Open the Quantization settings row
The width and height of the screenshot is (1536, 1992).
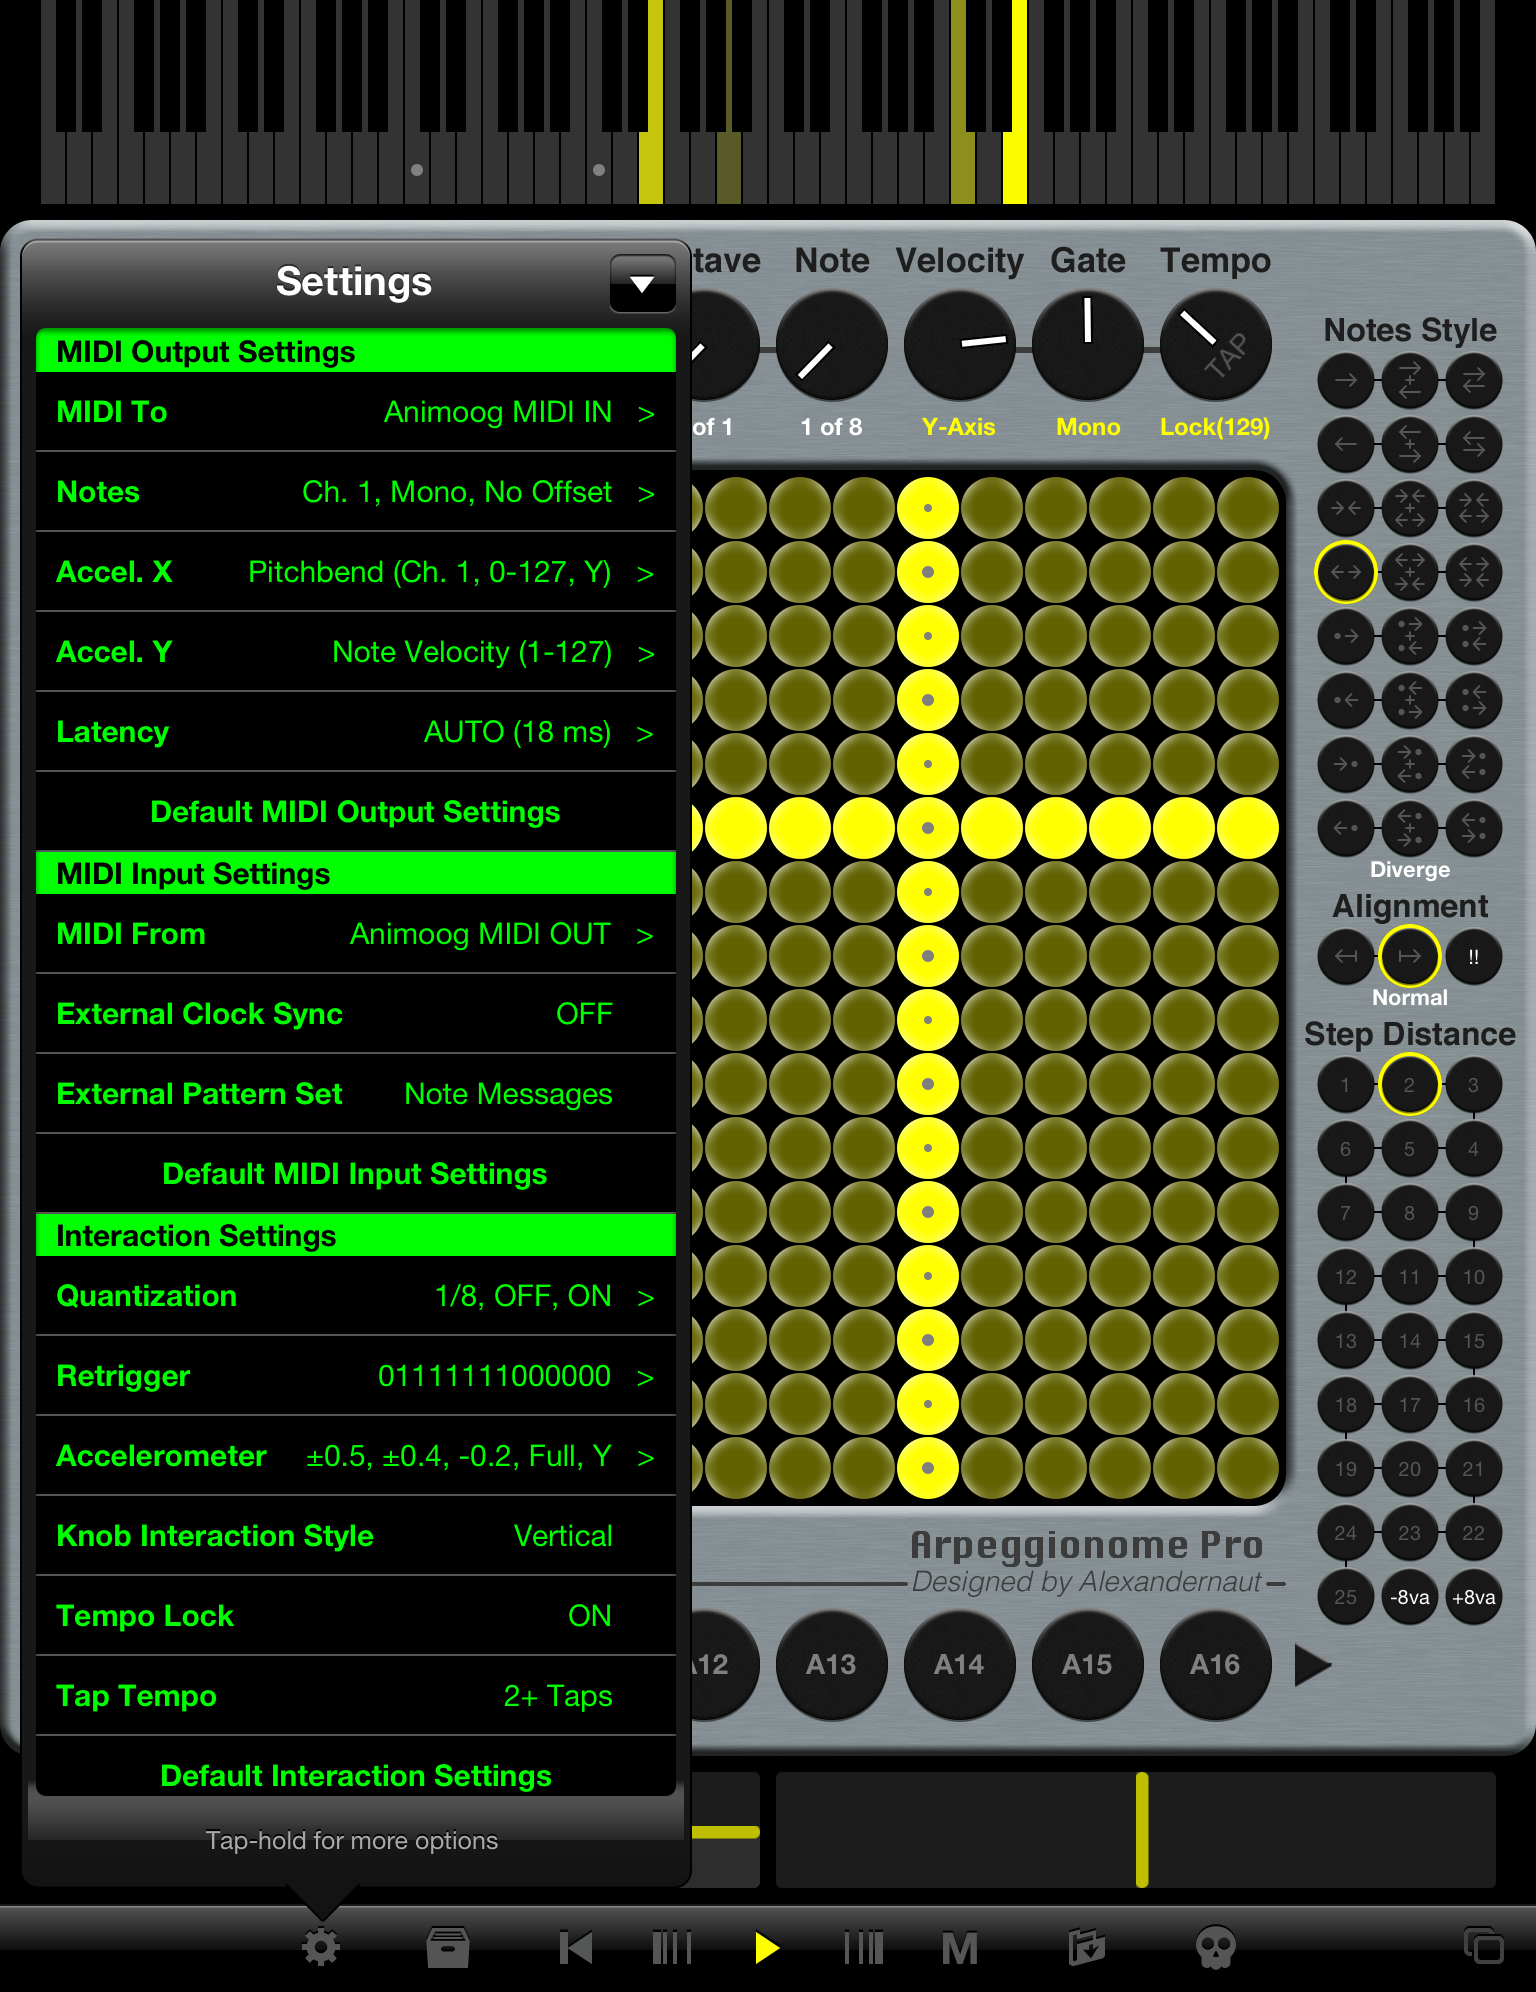point(355,1296)
